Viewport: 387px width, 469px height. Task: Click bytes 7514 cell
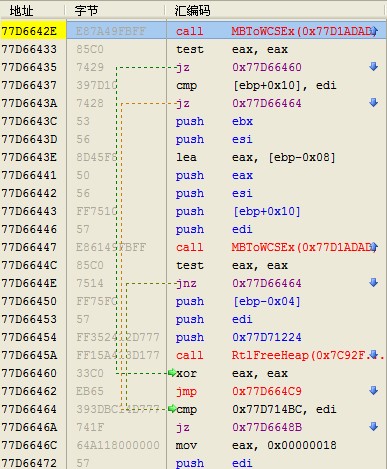tap(90, 283)
